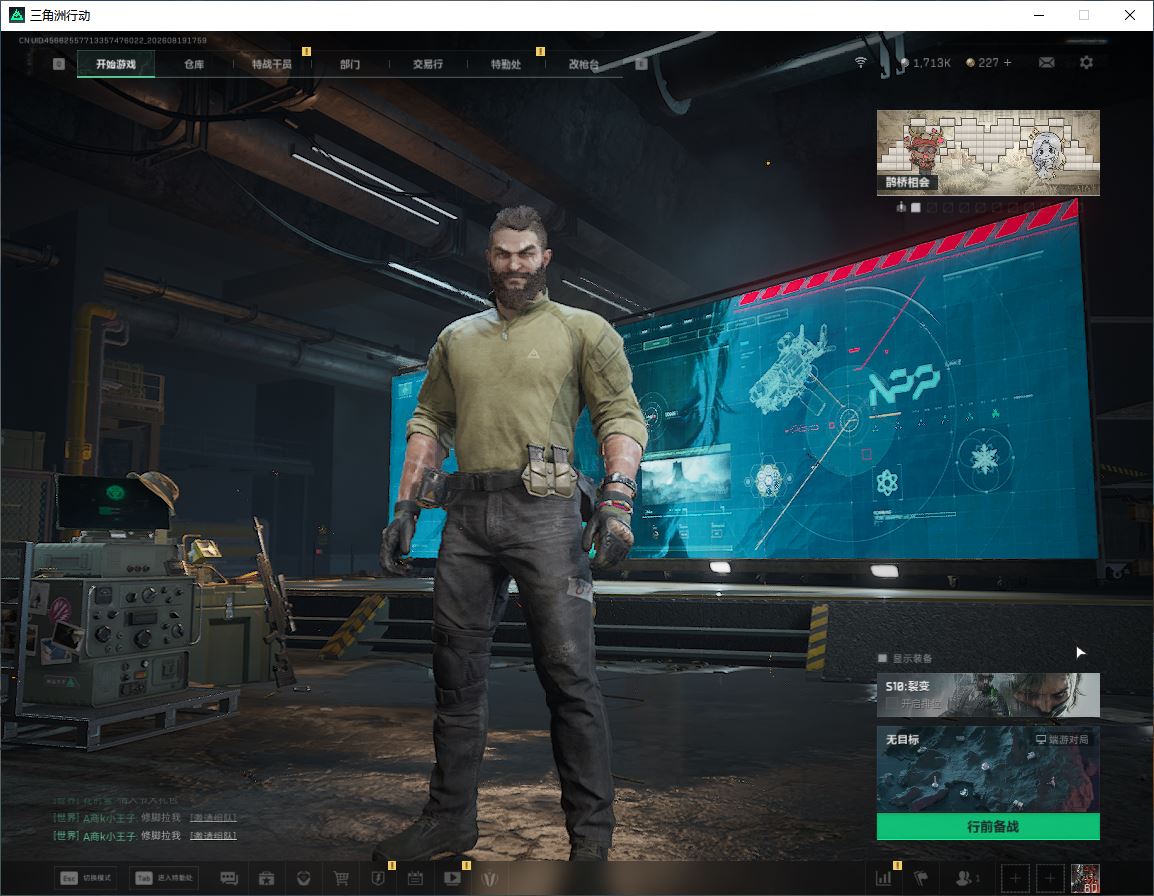Click the heart badge icon in bottom bar
The image size is (1154, 896).
click(303, 878)
